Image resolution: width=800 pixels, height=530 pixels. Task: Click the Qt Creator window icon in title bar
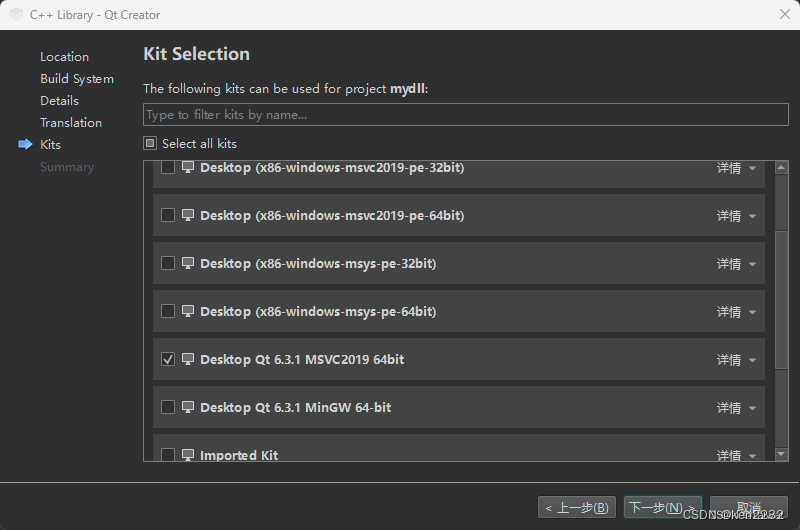[16, 14]
